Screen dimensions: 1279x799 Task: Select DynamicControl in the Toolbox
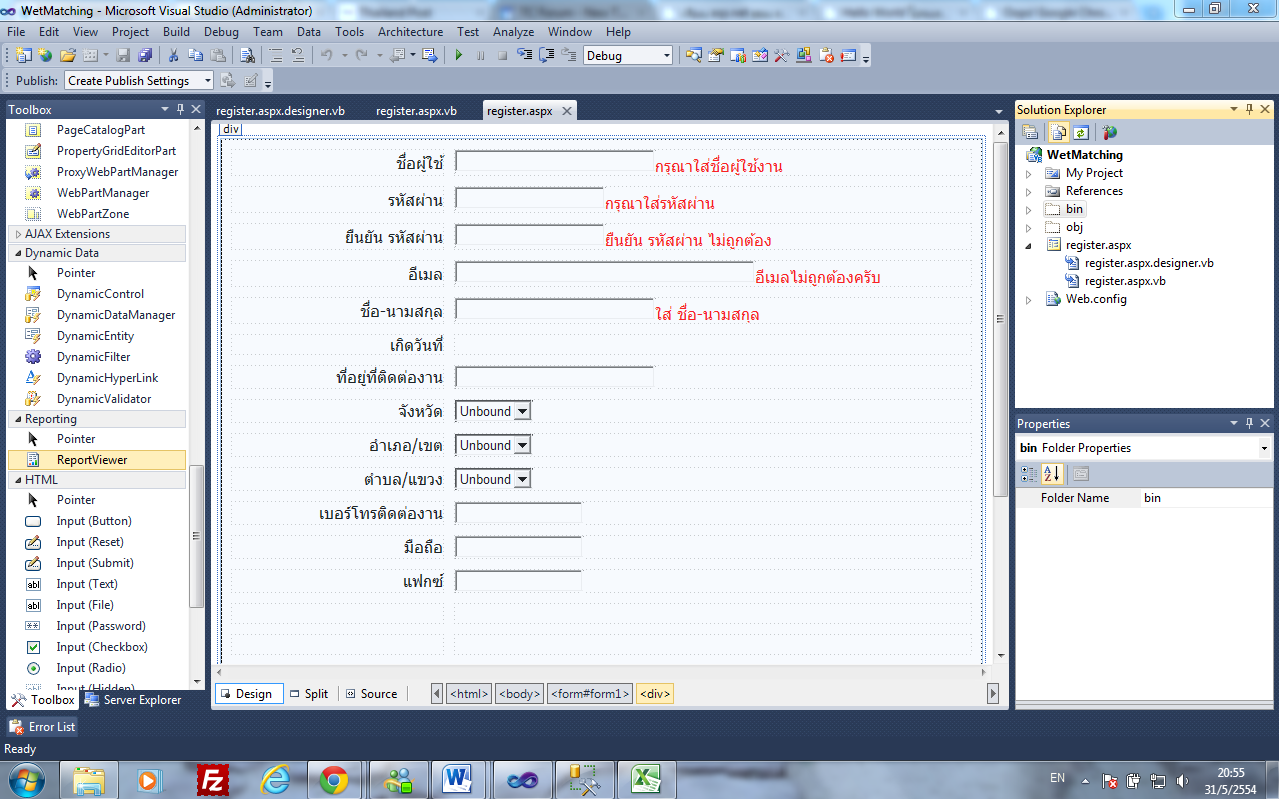[97, 294]
